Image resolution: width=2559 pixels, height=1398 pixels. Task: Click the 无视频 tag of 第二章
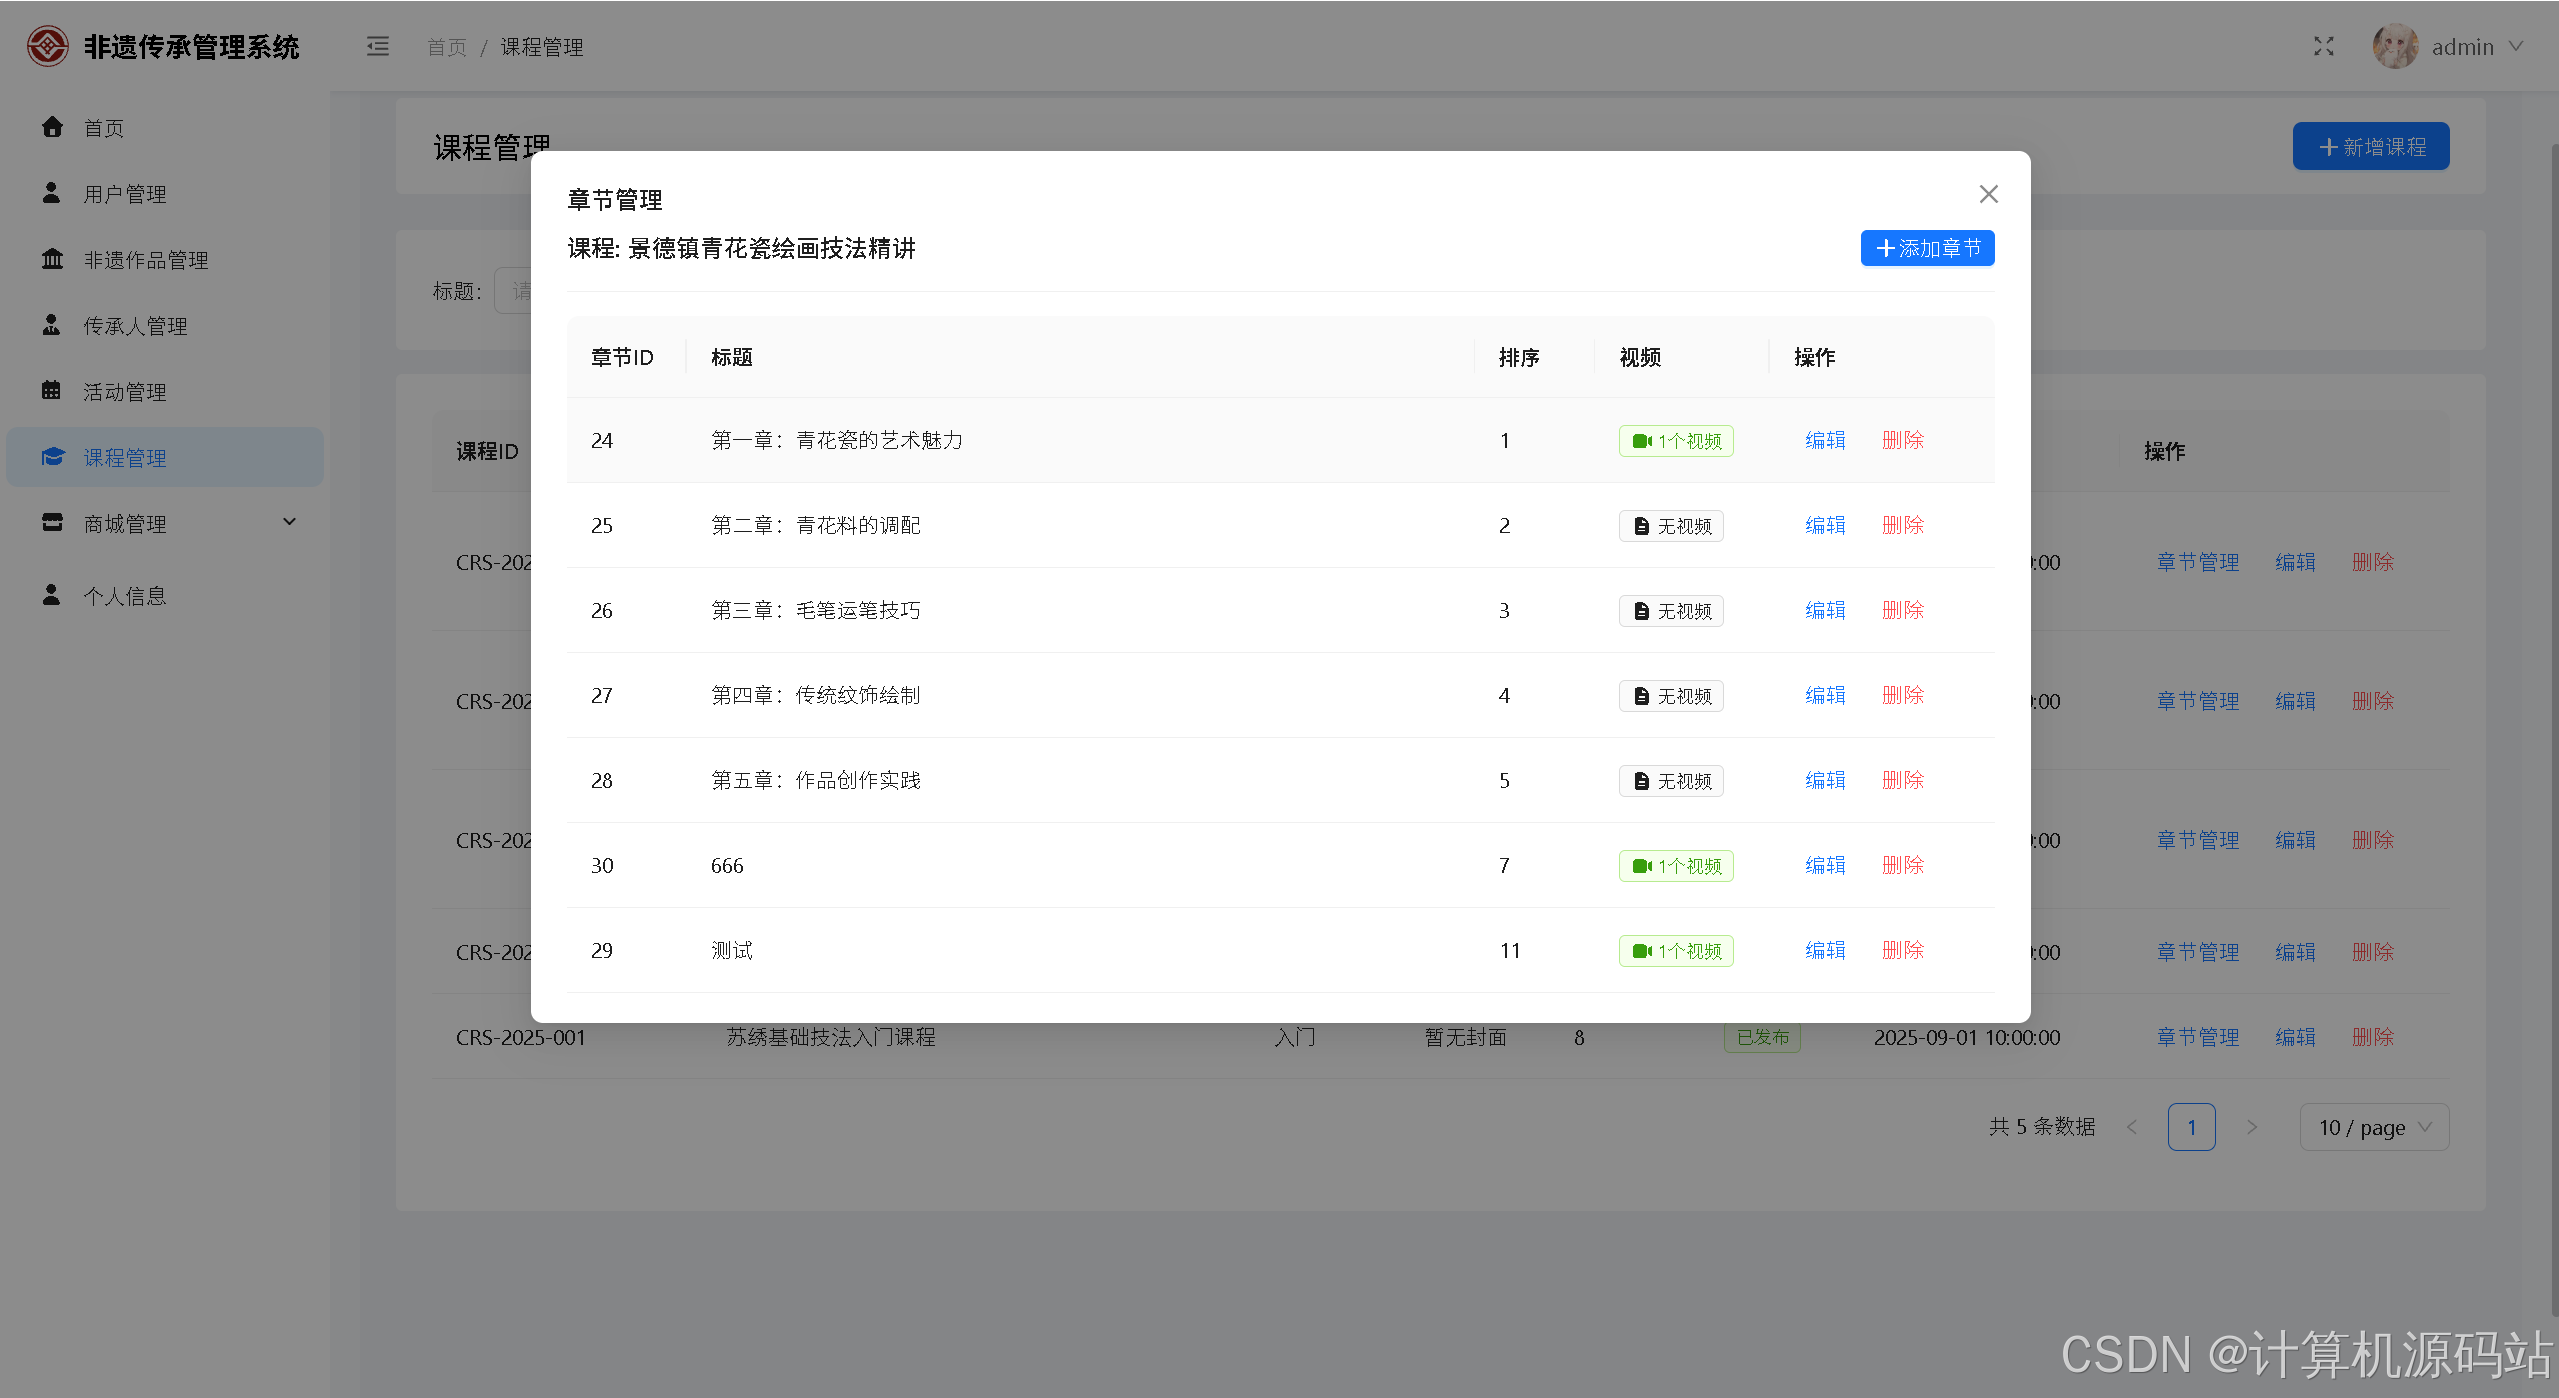click(1671, 526)
